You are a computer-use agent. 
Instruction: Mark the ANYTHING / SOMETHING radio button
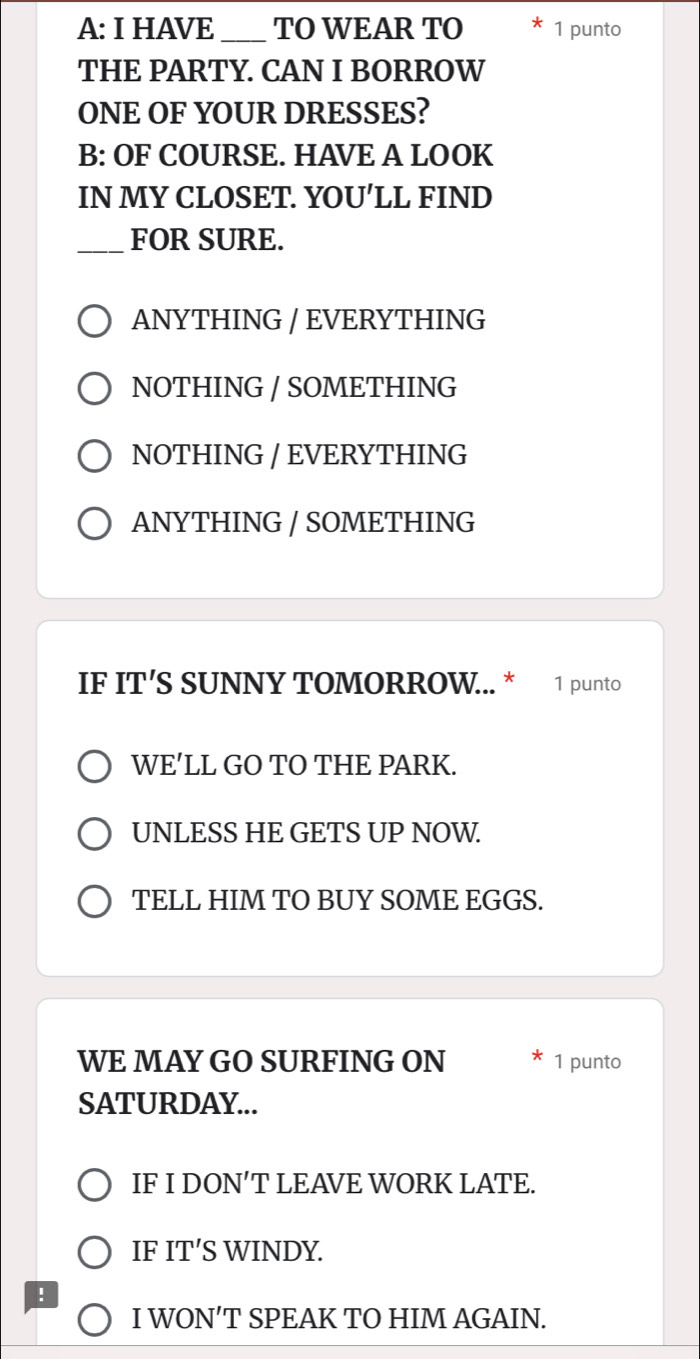point(95,523)
